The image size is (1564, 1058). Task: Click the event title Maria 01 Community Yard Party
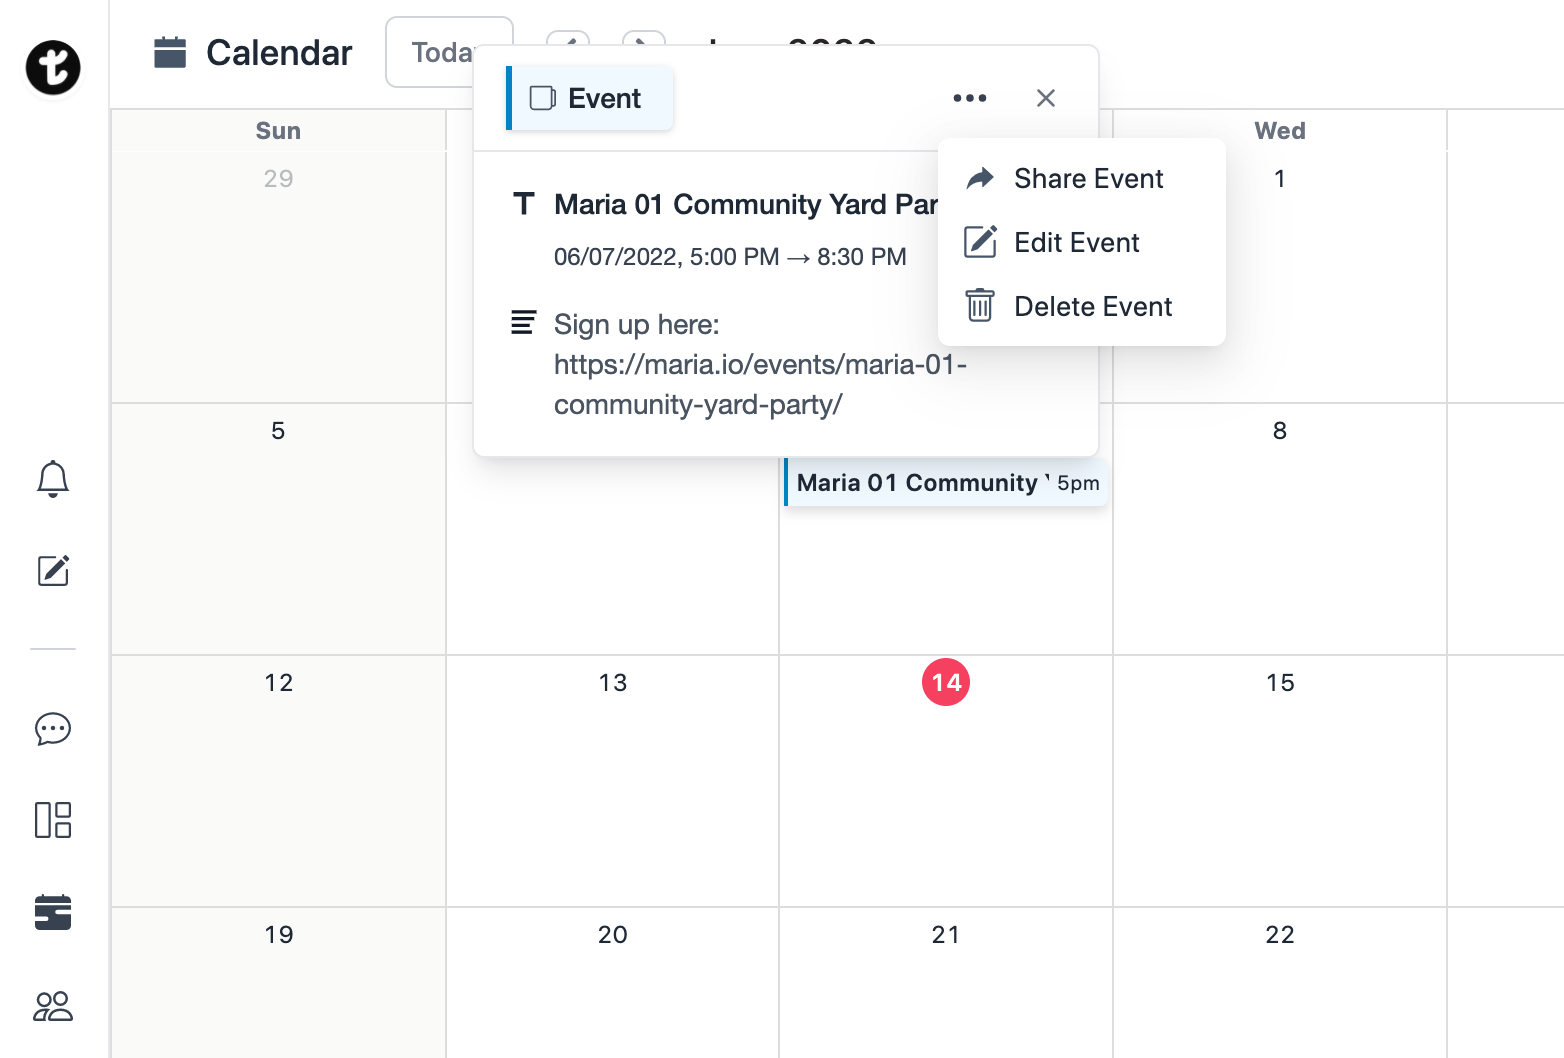click(x=745, y=205)
